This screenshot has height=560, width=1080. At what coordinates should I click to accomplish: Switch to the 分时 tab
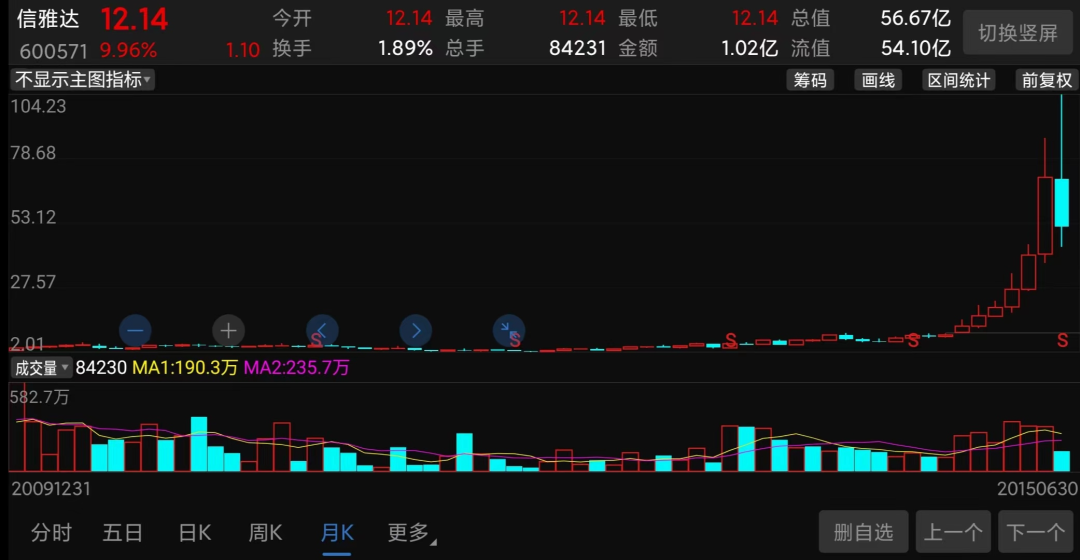point(52,532)
